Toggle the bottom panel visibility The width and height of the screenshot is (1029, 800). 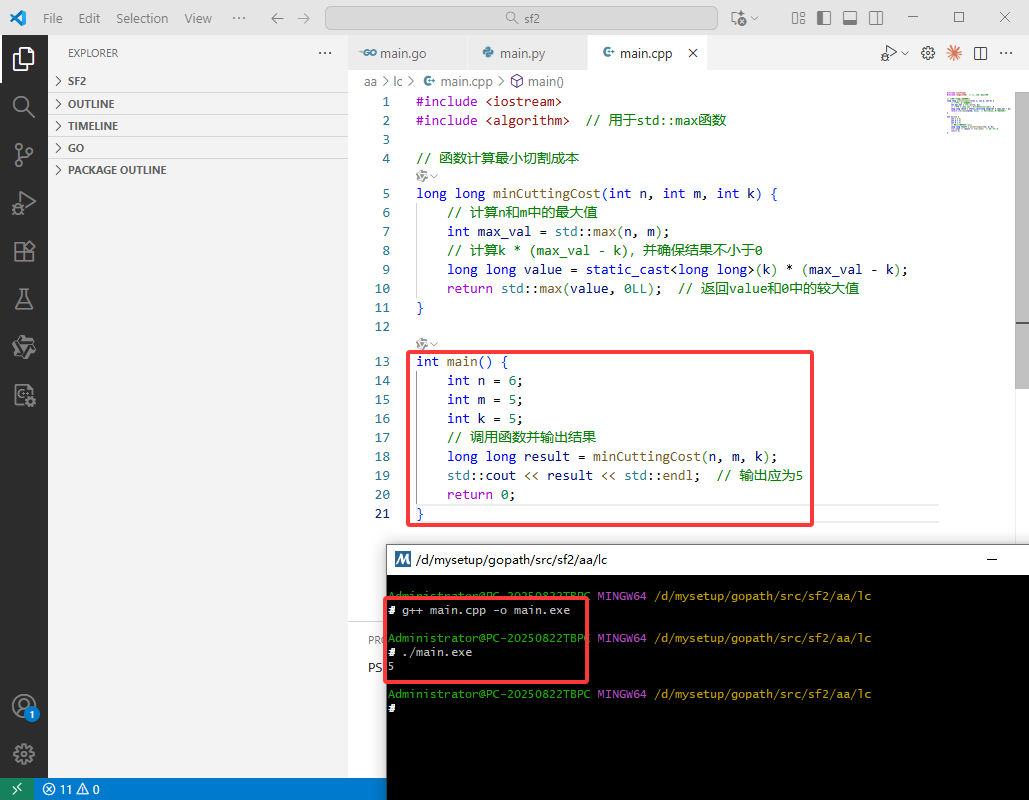point(849,18)
